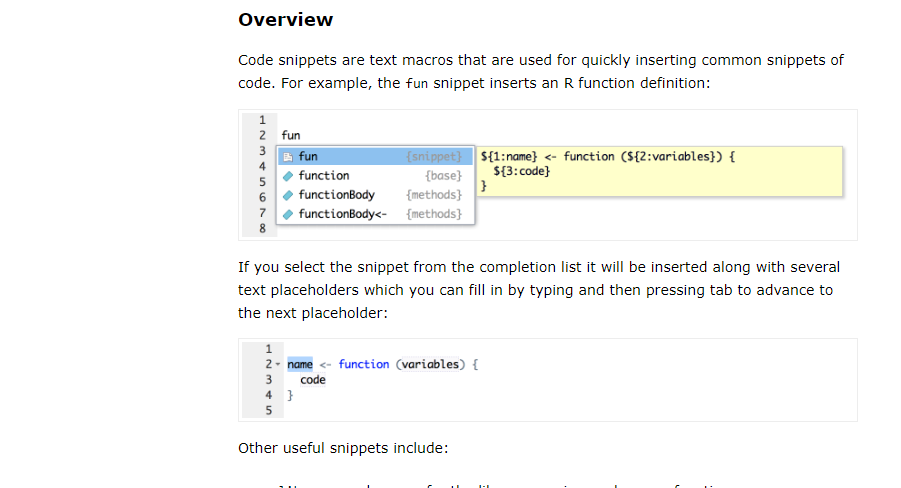
Task: Click line number 8 in first gutter
Action: tap(262, 229)
